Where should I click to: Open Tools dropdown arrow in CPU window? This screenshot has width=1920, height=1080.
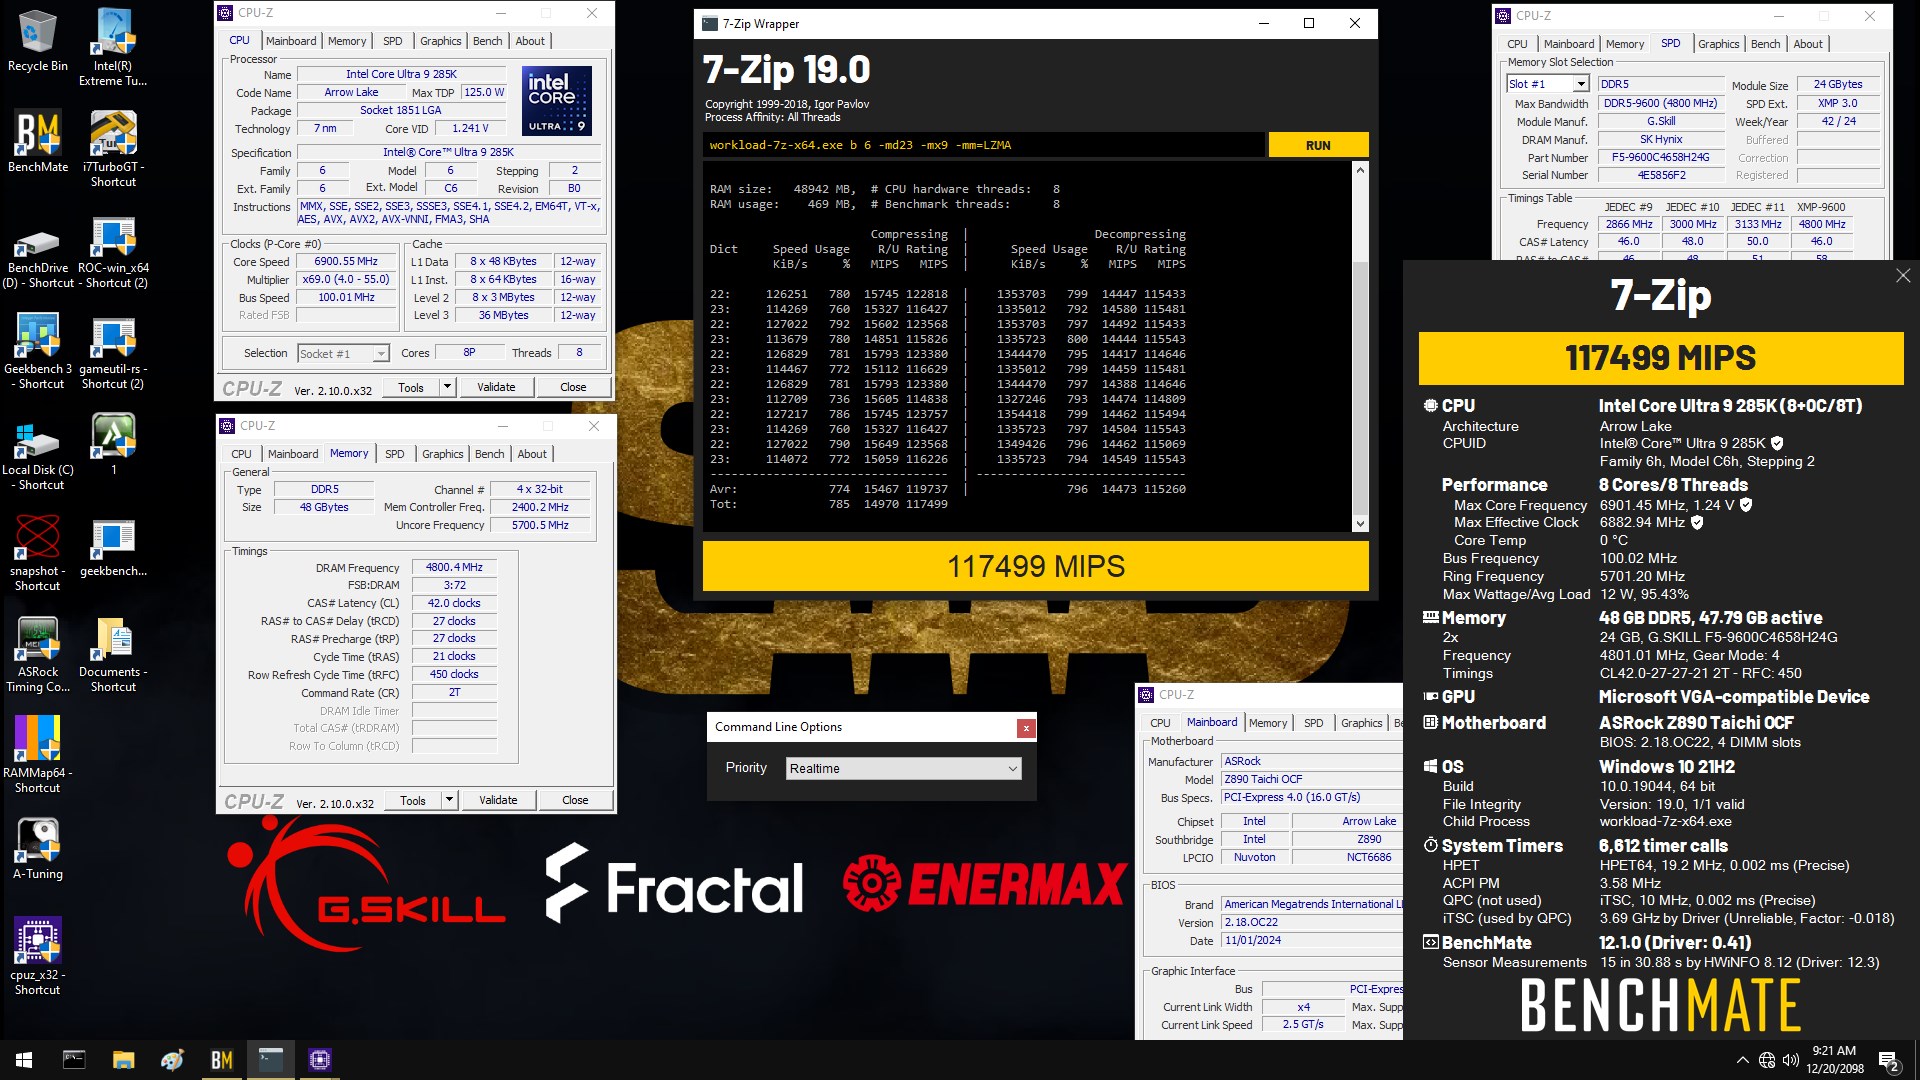(447, 387)
